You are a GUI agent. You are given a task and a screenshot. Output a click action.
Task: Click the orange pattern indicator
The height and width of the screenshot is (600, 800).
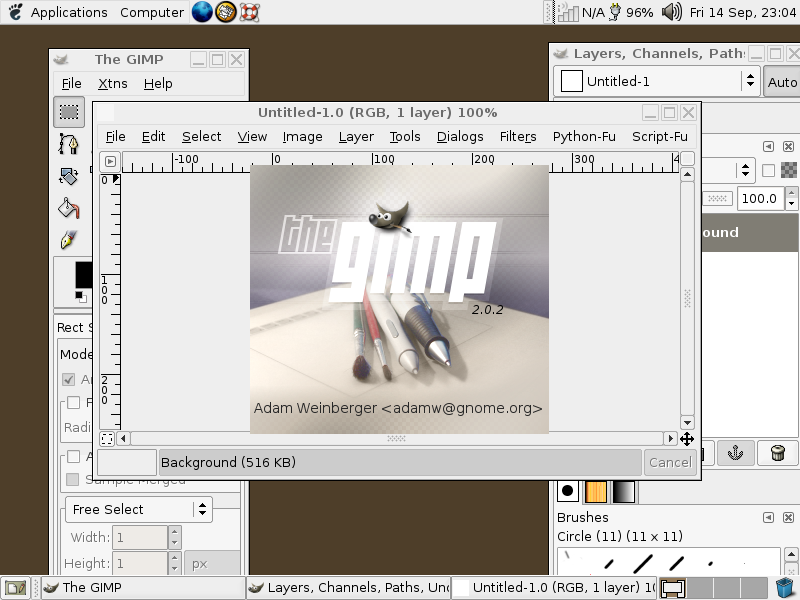click(x=595, y=491)
